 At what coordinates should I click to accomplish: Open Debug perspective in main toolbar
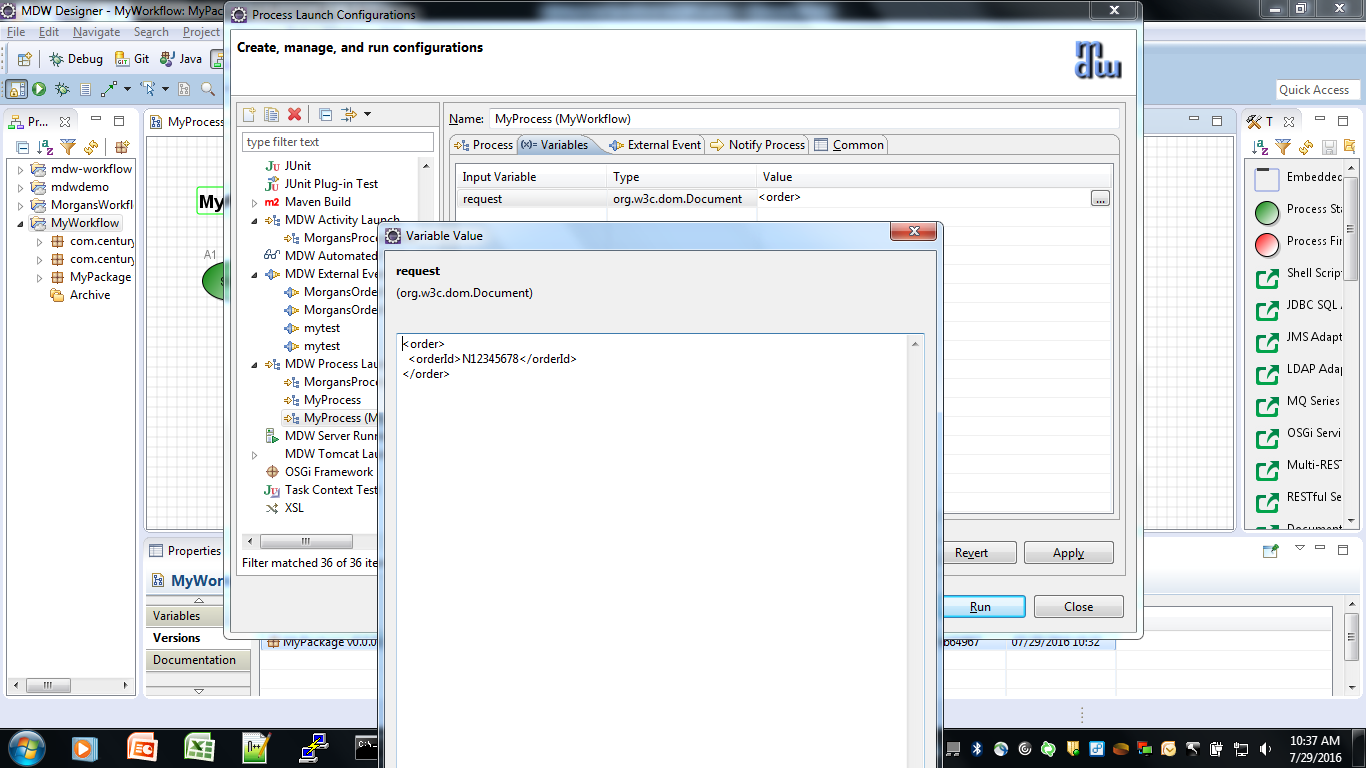pos(76,59)
